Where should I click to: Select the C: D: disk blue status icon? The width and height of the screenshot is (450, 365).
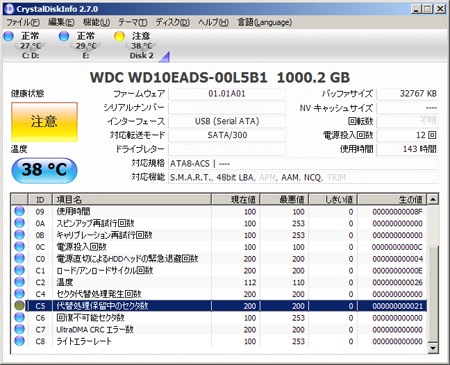(x=8, y=36)
